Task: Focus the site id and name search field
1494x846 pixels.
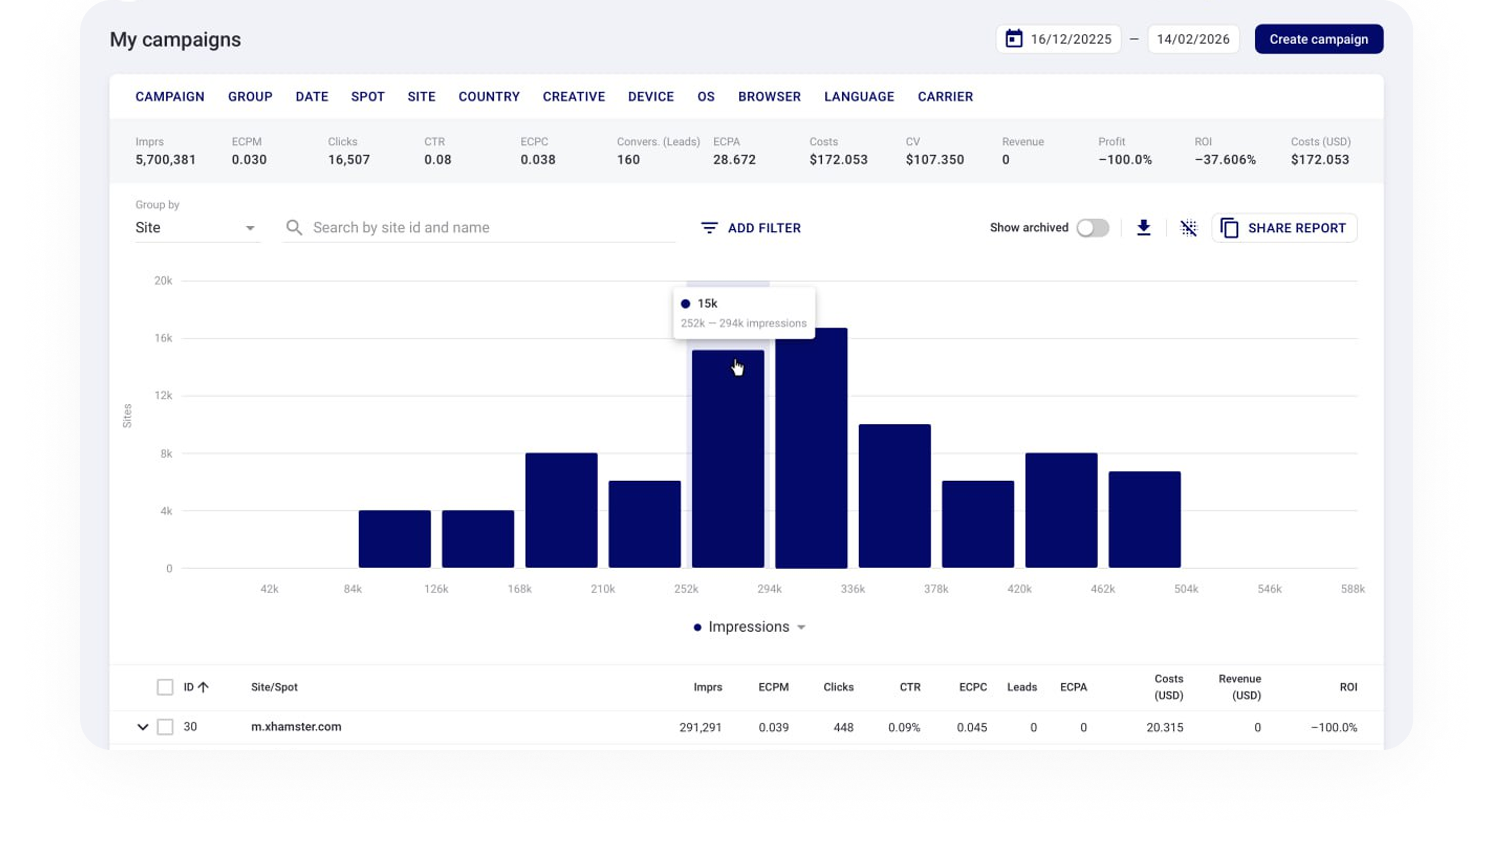Action: click(490, 228)
